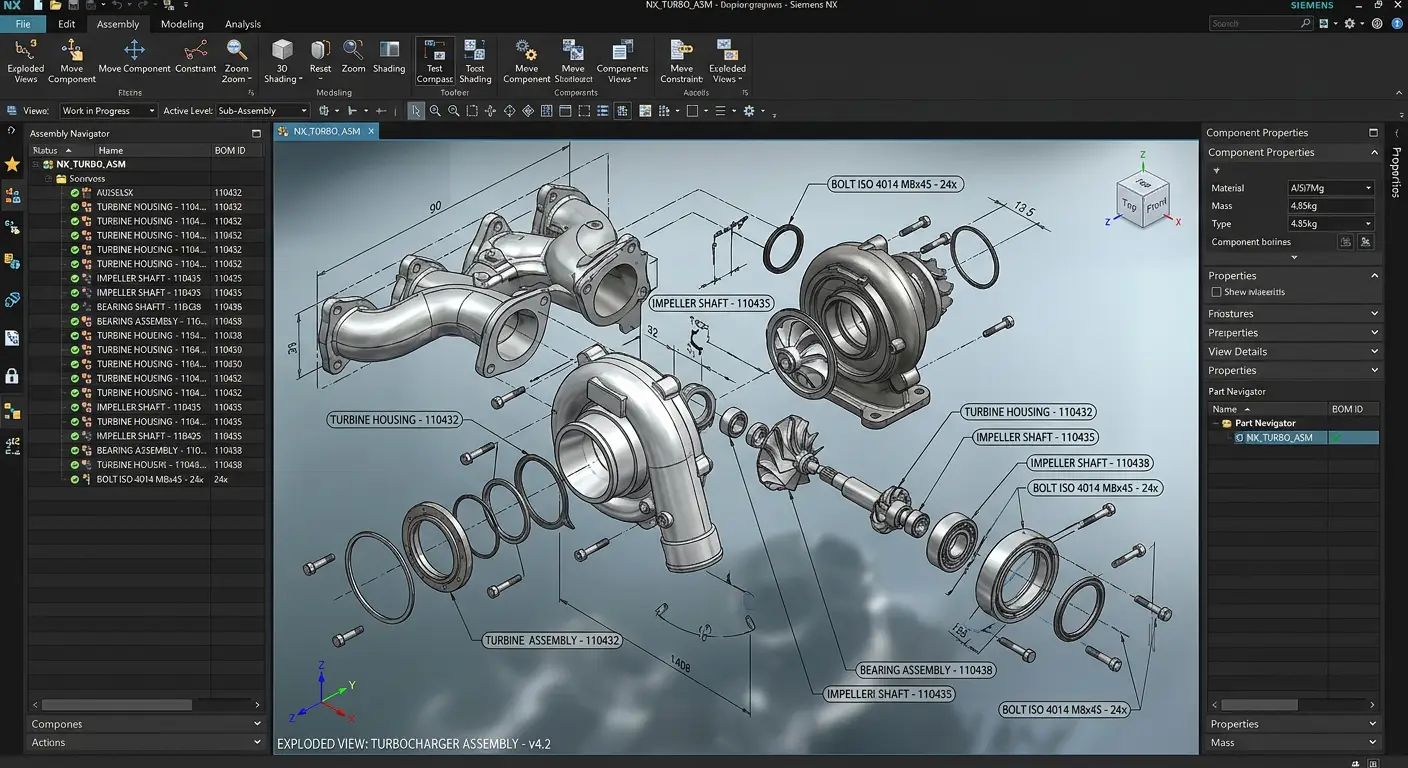
Task: Click the padlock icon in the left sidebar
Action: click(x=12, y=376)
